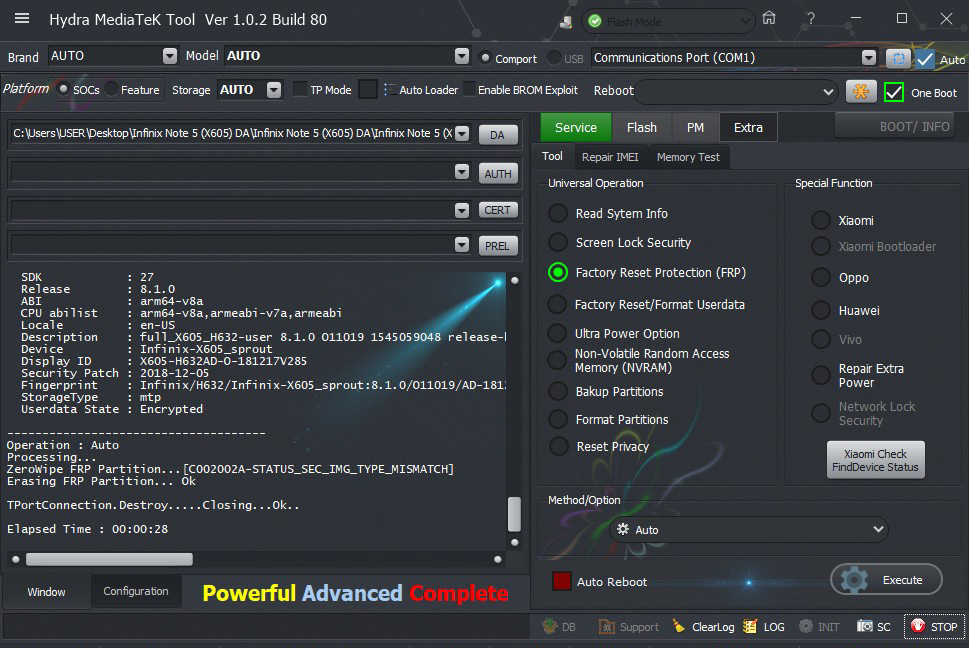Select Screen Lock Security option
The image size is (969, 648).
coord(558,242)
